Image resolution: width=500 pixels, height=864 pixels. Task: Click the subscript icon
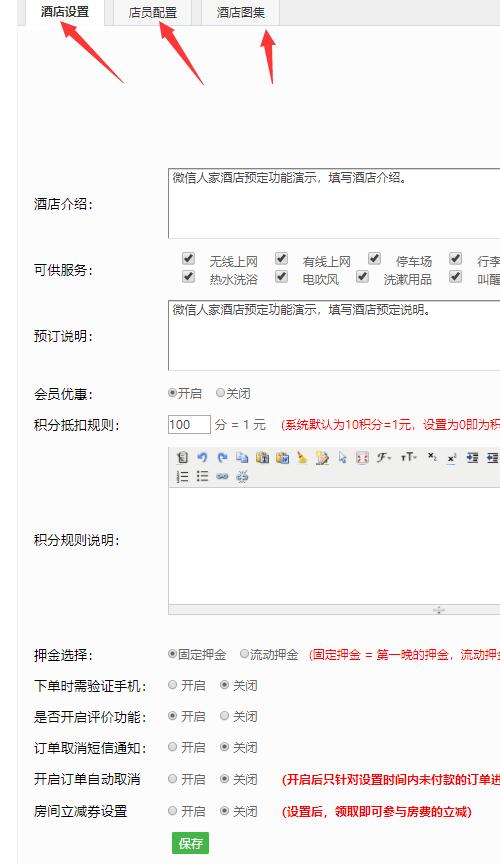[432, 457]
